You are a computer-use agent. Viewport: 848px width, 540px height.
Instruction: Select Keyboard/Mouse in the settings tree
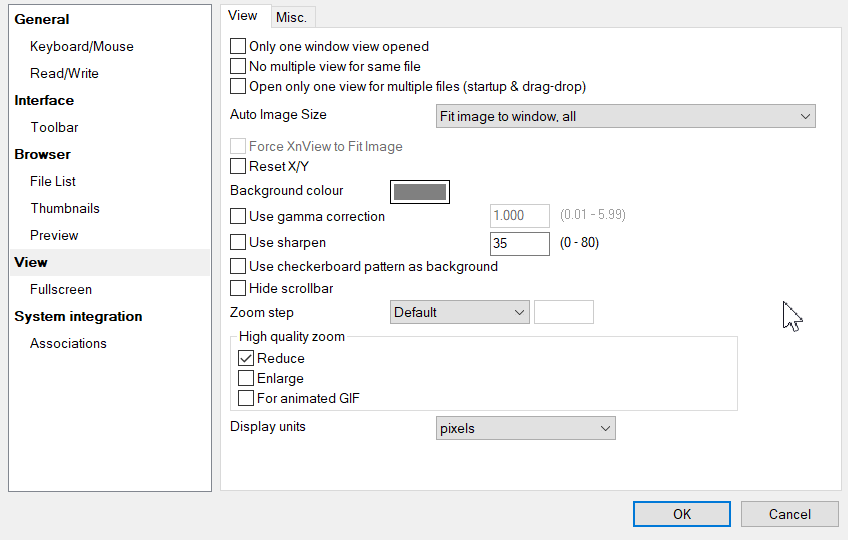(81, 47)
